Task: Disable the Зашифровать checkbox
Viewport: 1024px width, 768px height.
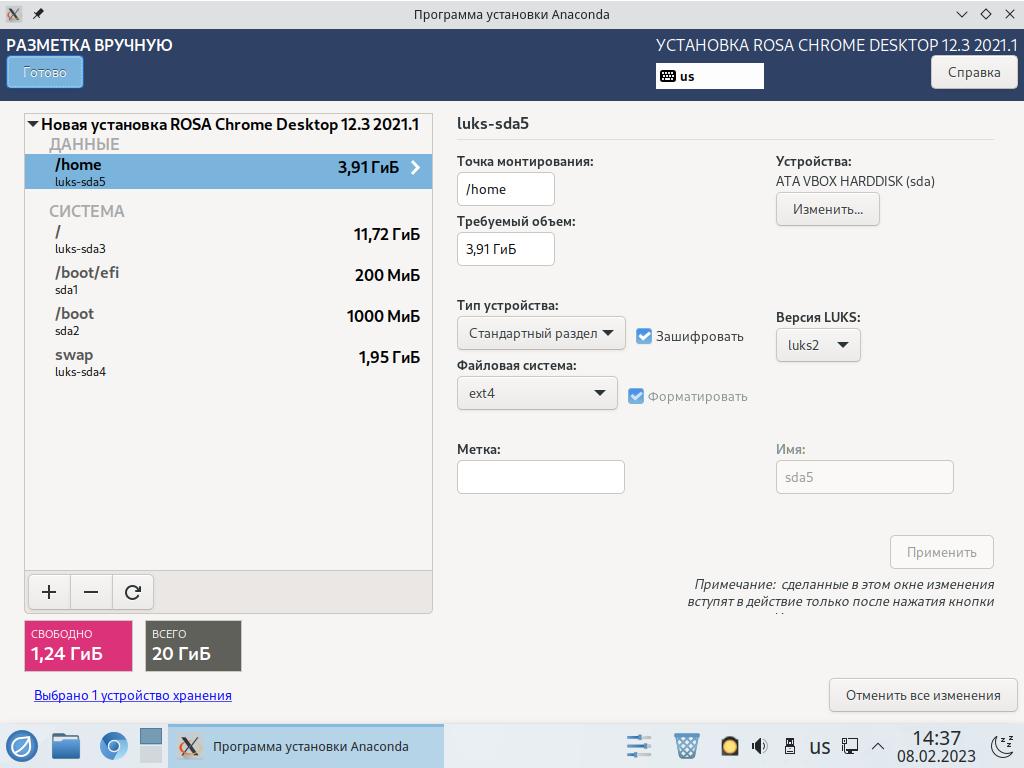Action: click(x=644, y=336)
